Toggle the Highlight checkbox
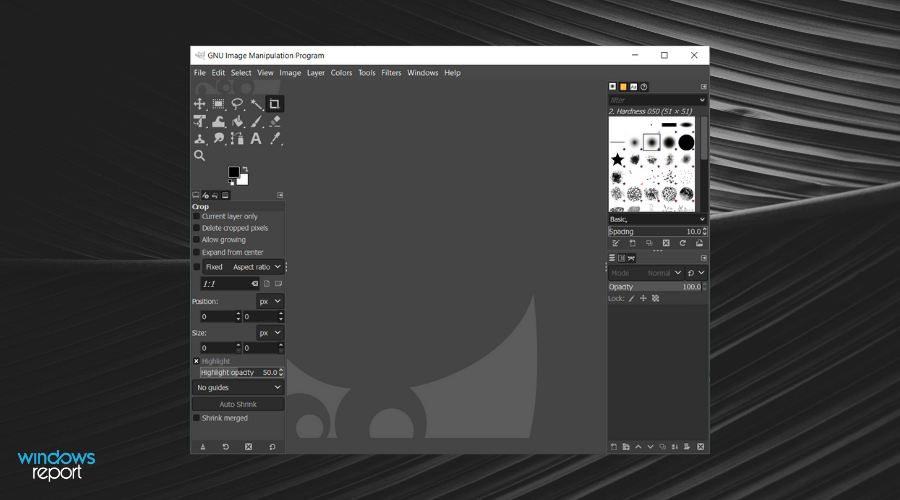Screen dimensions: 900x500 [196, 361]
